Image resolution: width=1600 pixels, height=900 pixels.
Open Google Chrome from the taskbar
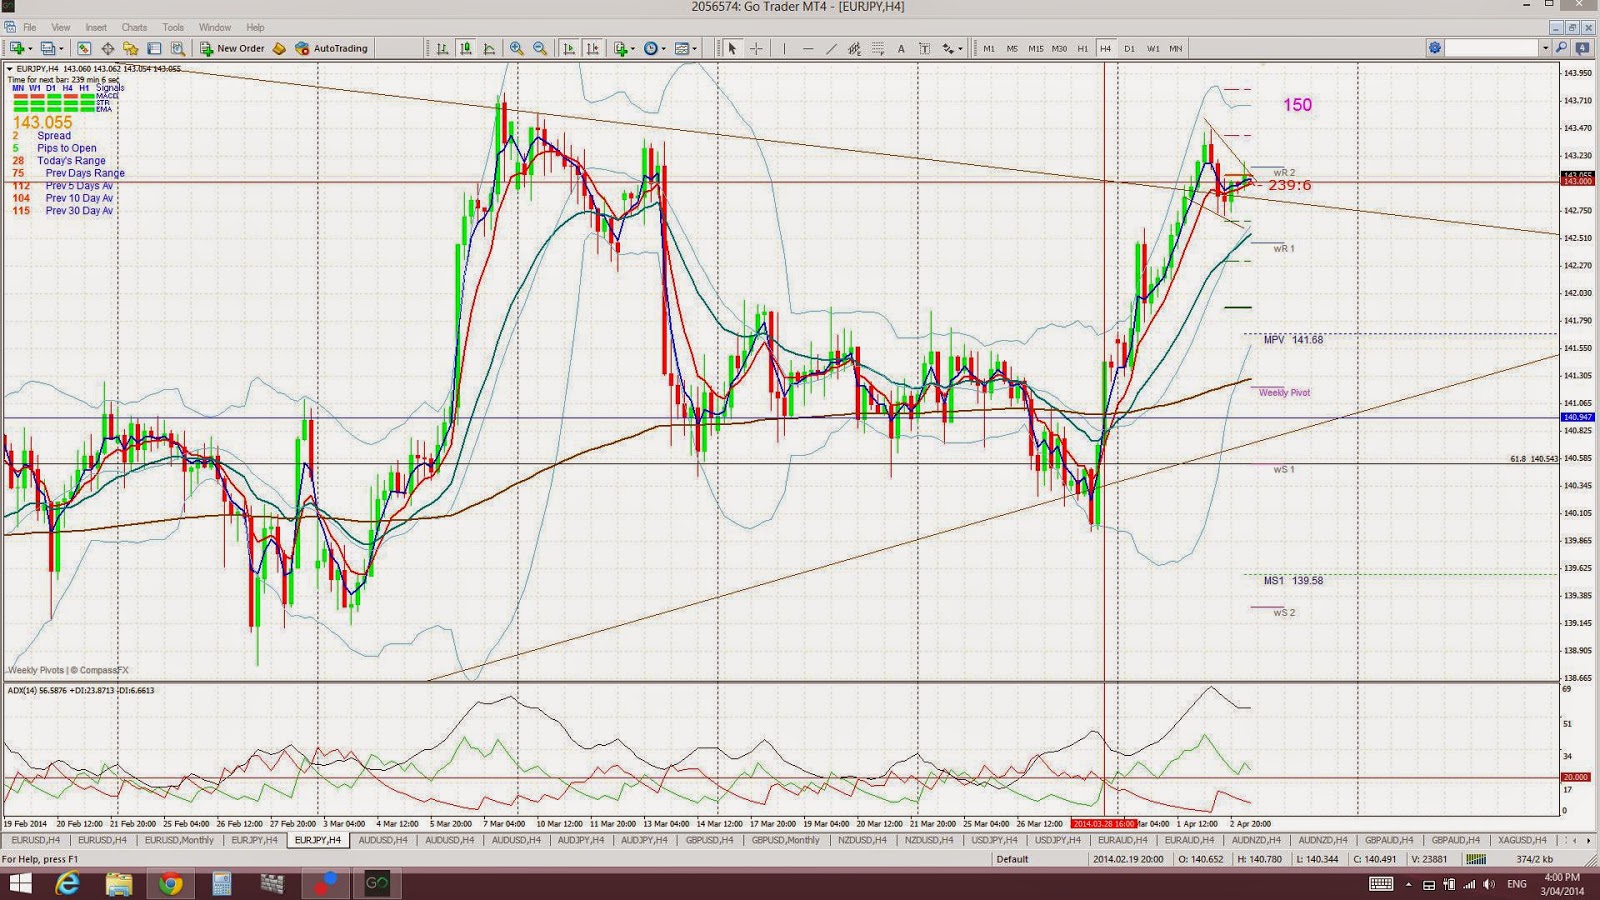tap(170, 883)
